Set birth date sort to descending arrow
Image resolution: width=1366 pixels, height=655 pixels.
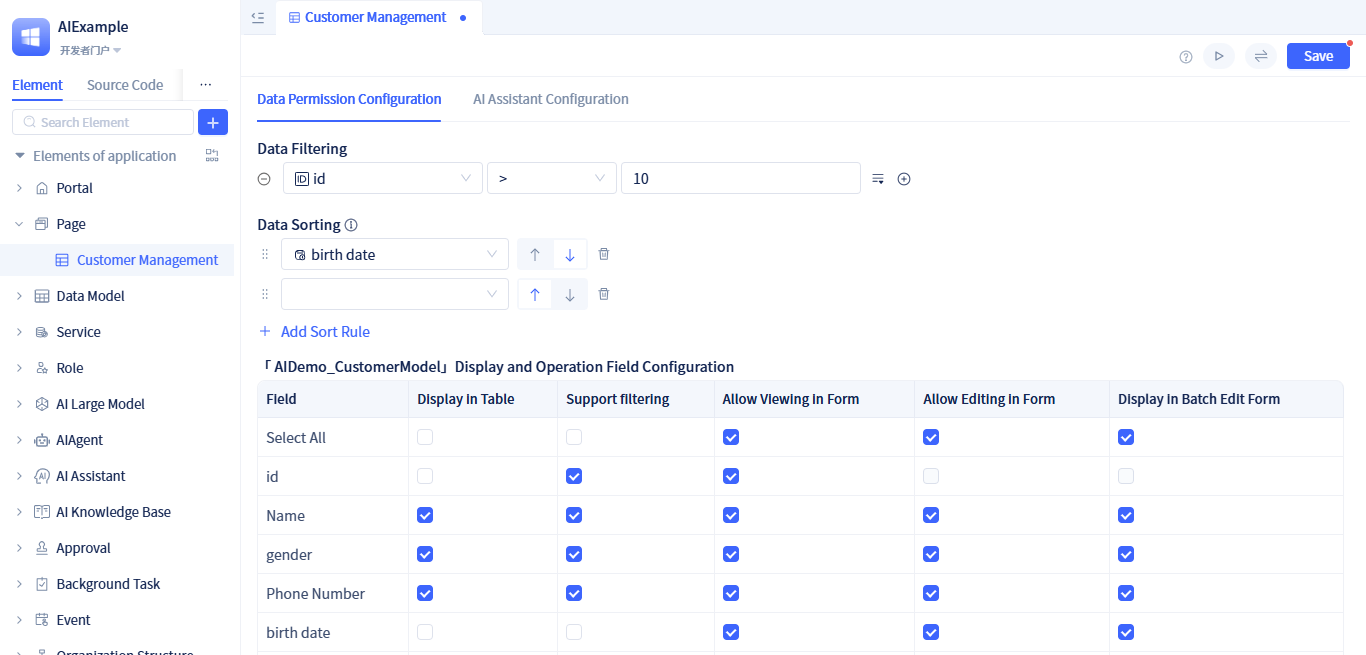[570, 255]
